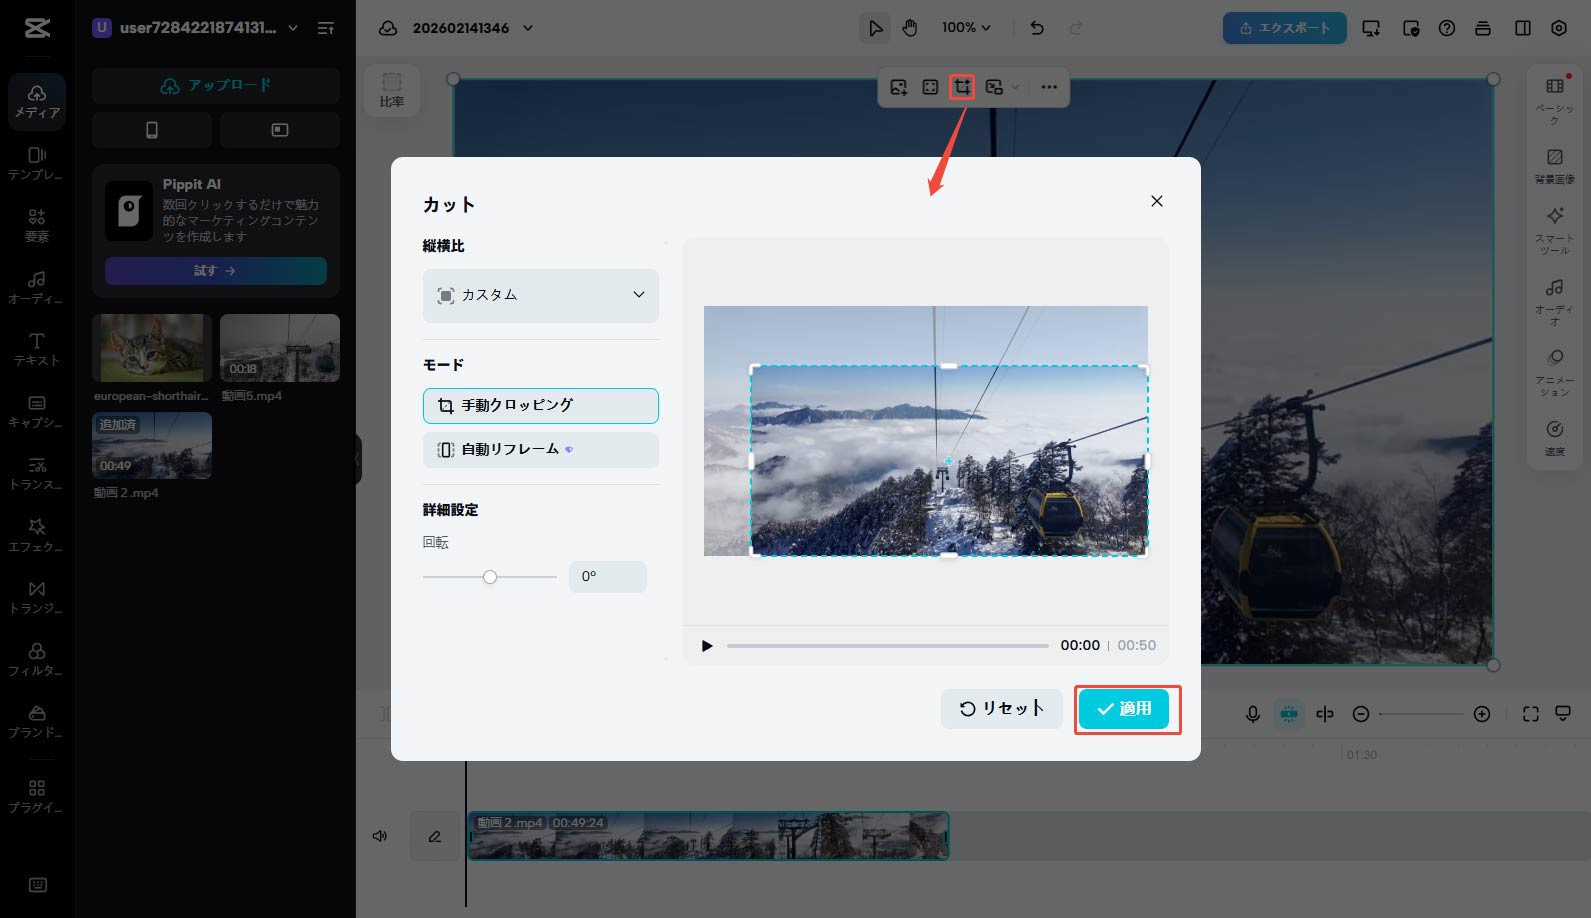This screenshot has width=1591, height=918.
Task: Click the エクスポート export button
Action: click(x=1285, y=28)
